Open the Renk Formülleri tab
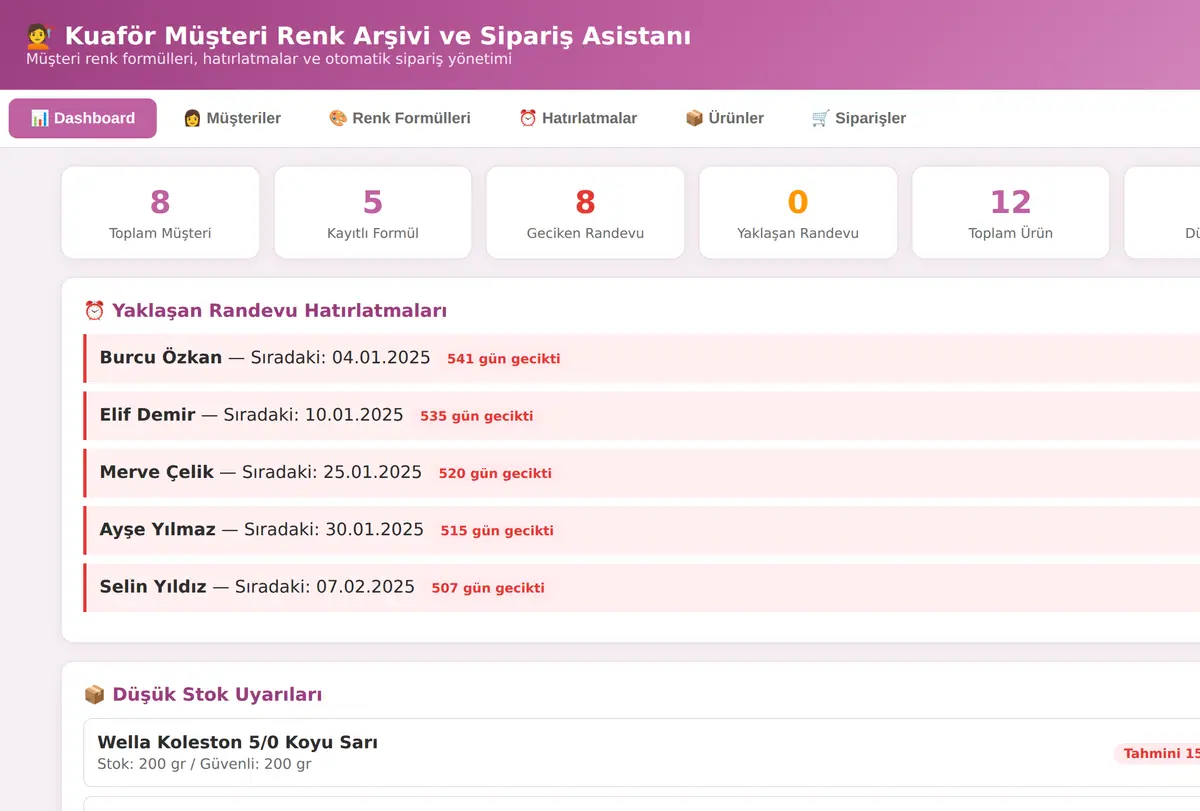Image resolution: width=1200 pixels, height=811 pixels. tap(400, 118)
